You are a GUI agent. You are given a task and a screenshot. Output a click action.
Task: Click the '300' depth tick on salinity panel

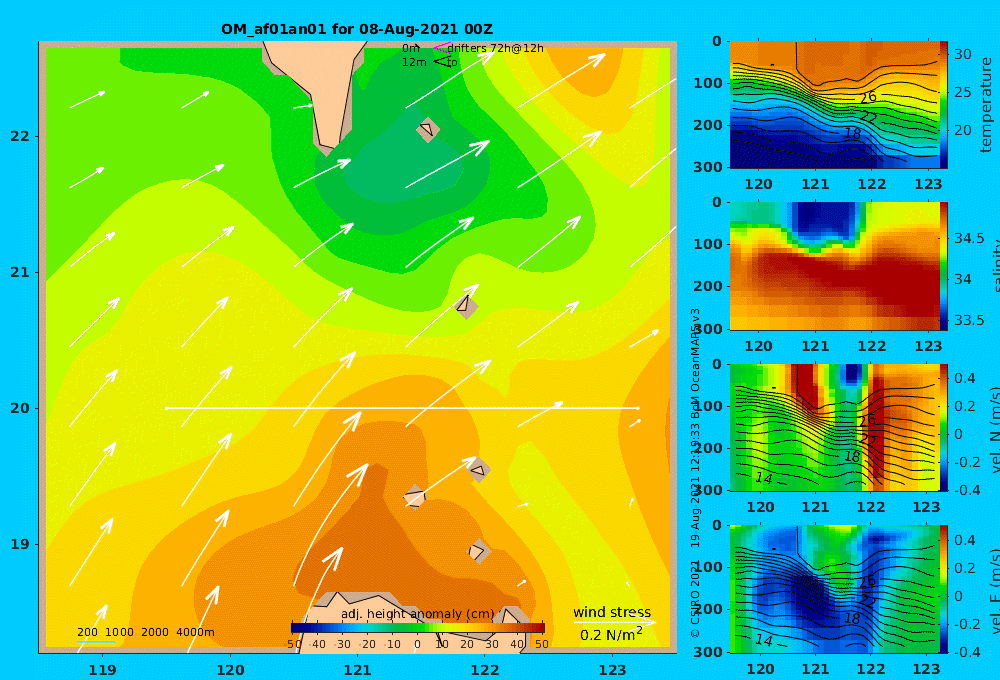point(708,329)
